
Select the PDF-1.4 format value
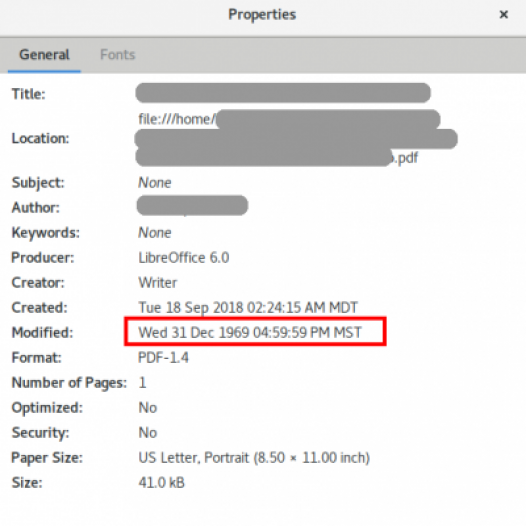(x=163, y=357)
